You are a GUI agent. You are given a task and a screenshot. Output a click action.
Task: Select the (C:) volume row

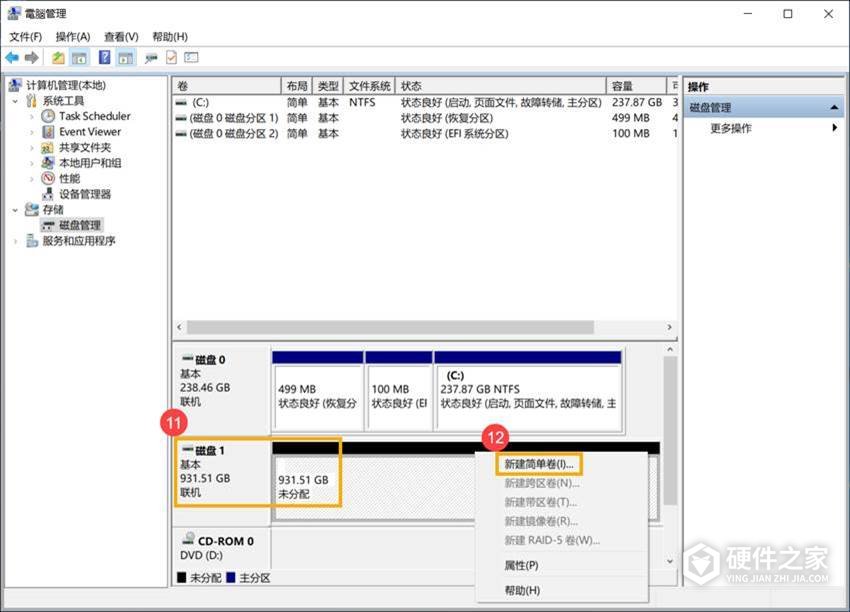tap(426, 102)
